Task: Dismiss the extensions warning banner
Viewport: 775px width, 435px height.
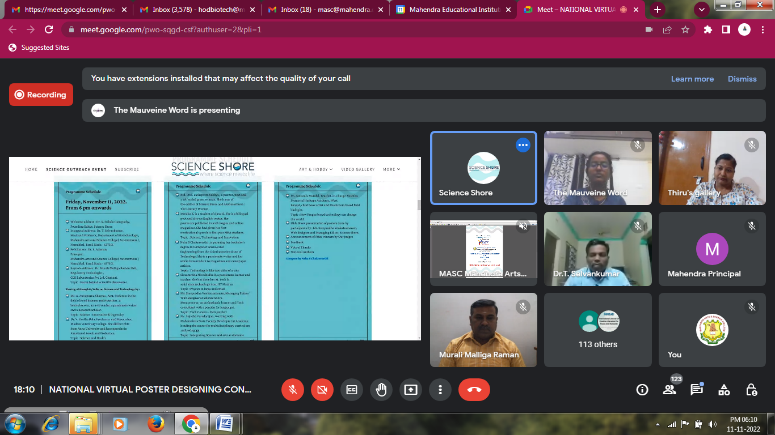Action: 742,79
